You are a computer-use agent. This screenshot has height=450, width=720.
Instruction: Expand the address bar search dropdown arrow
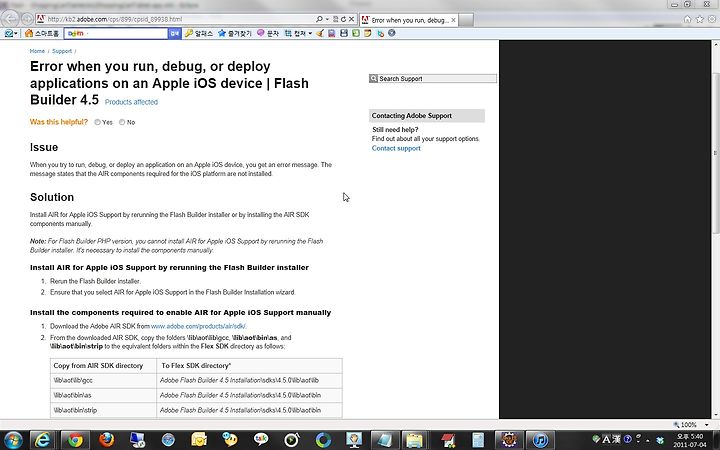tap(326, 19)
